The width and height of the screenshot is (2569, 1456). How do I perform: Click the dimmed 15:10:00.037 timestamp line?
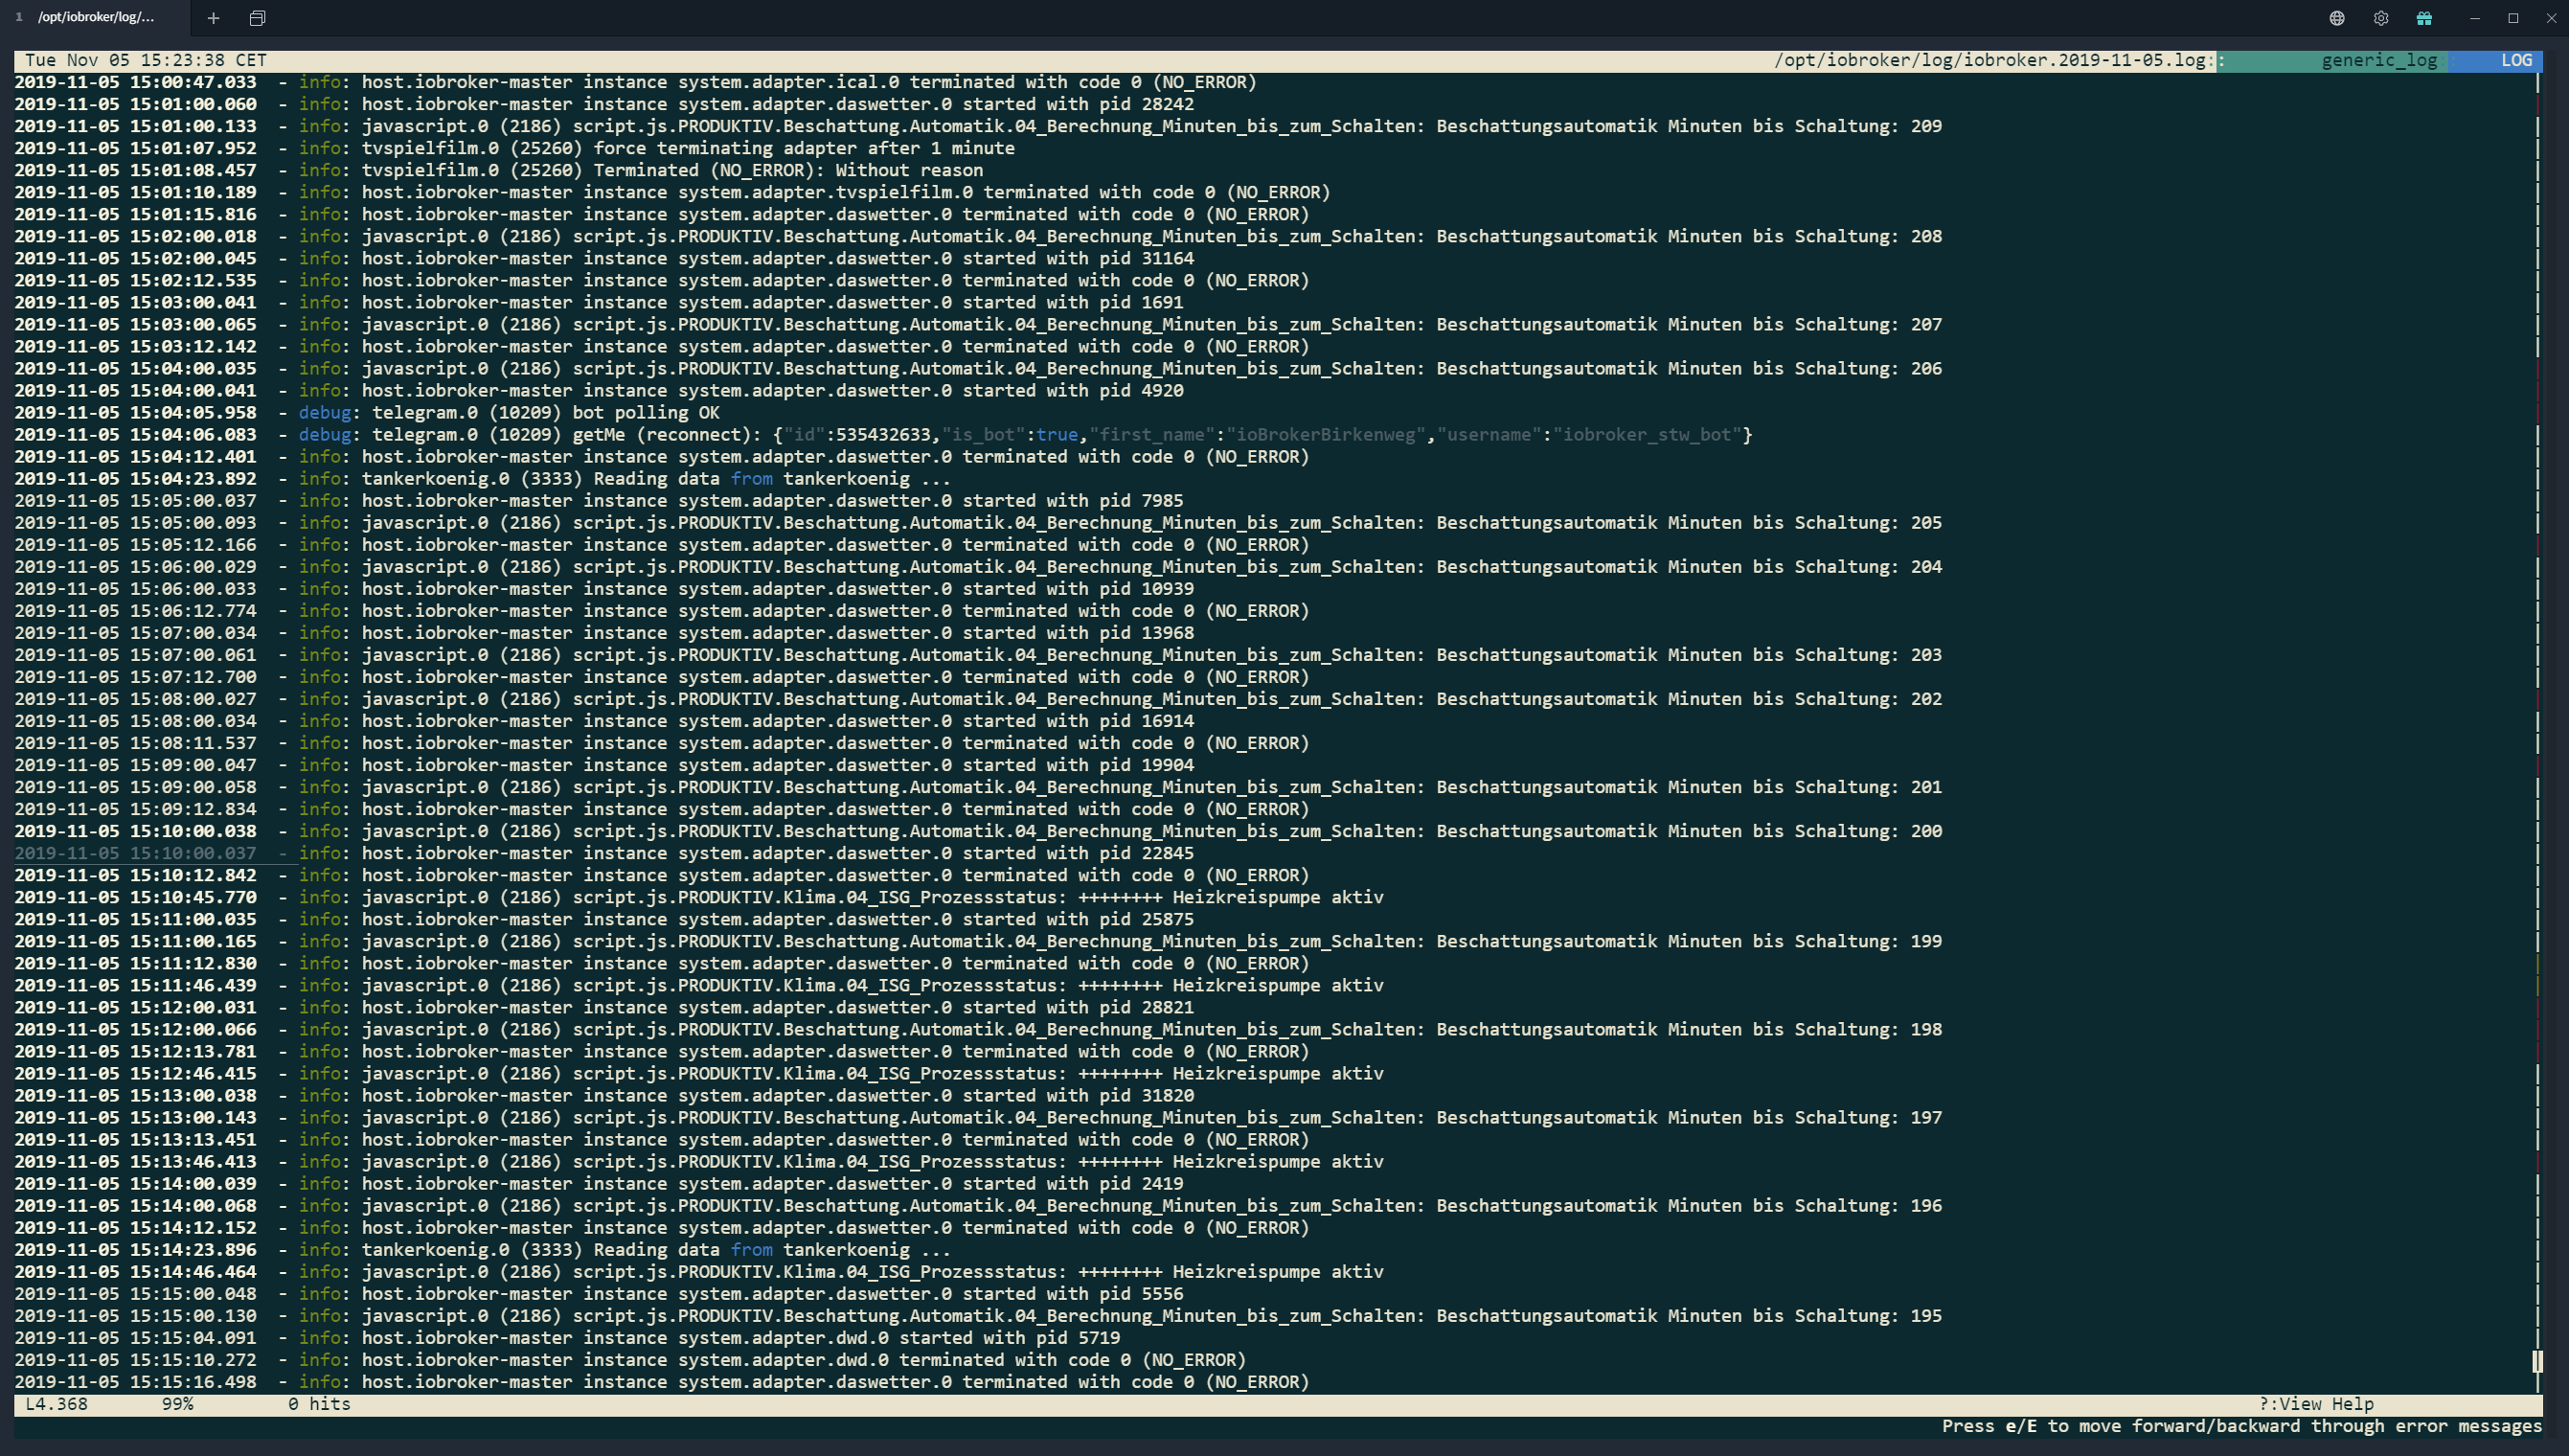coord(135,853)
